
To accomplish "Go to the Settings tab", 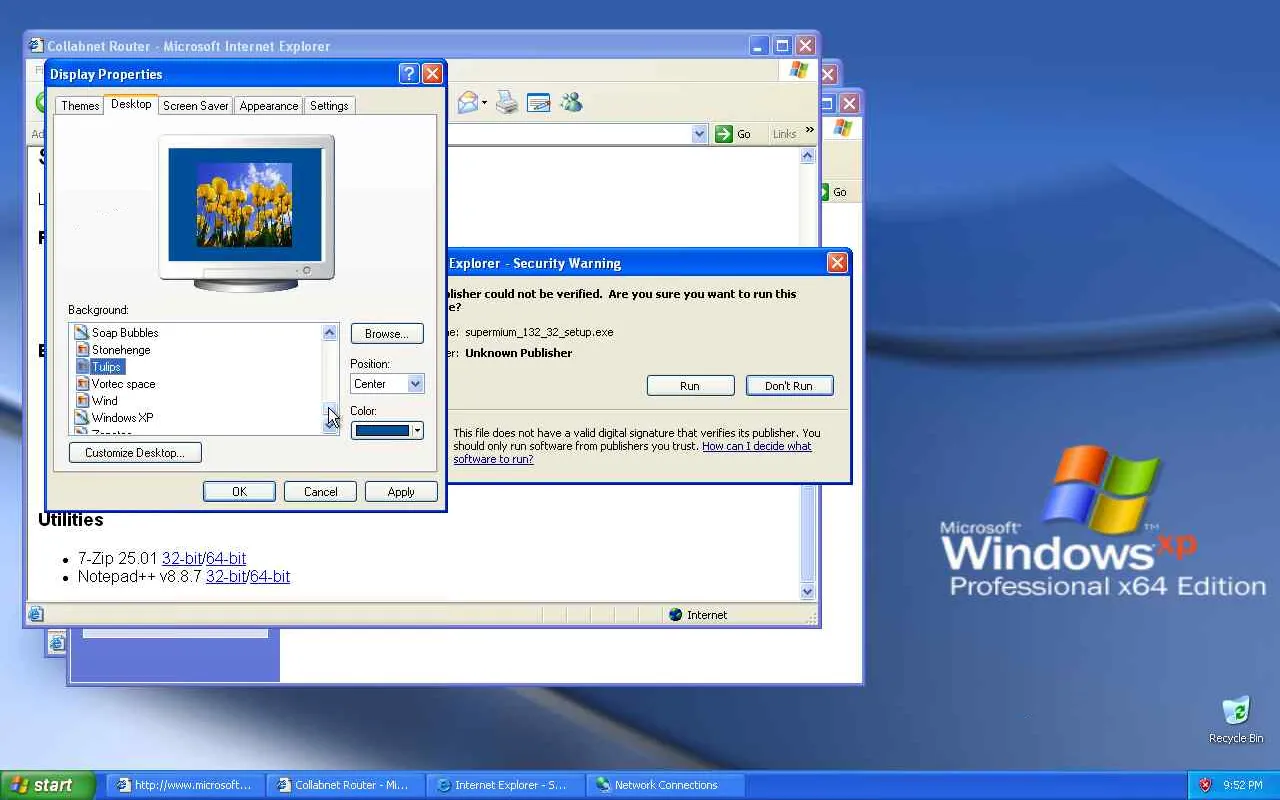I will 329,106.
